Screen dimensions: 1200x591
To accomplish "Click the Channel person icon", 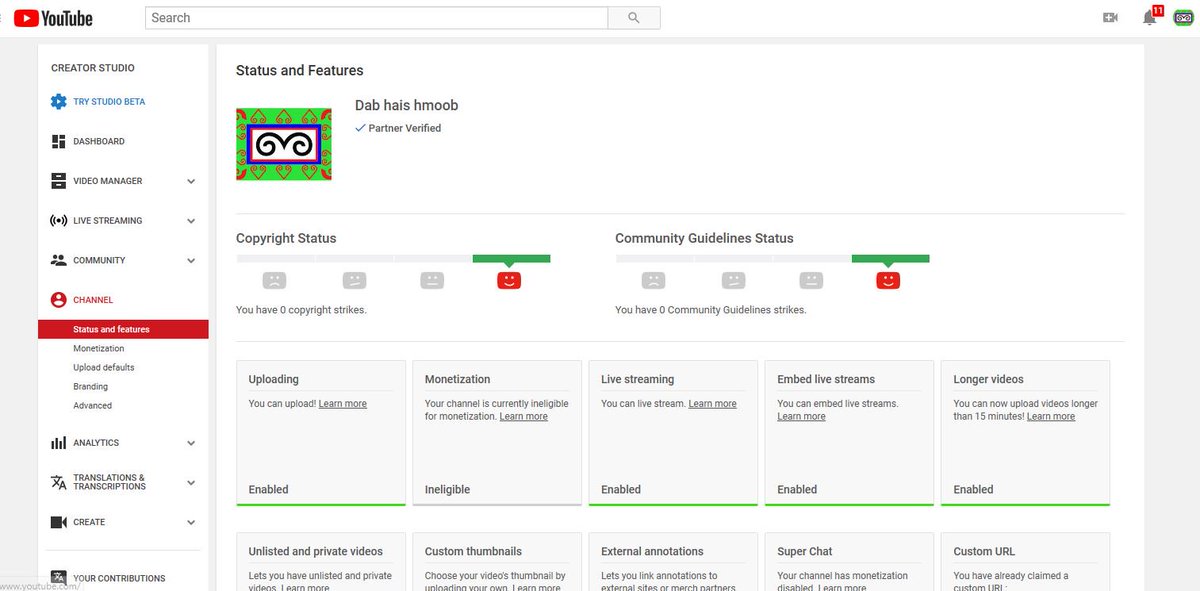I will point(58,300).
